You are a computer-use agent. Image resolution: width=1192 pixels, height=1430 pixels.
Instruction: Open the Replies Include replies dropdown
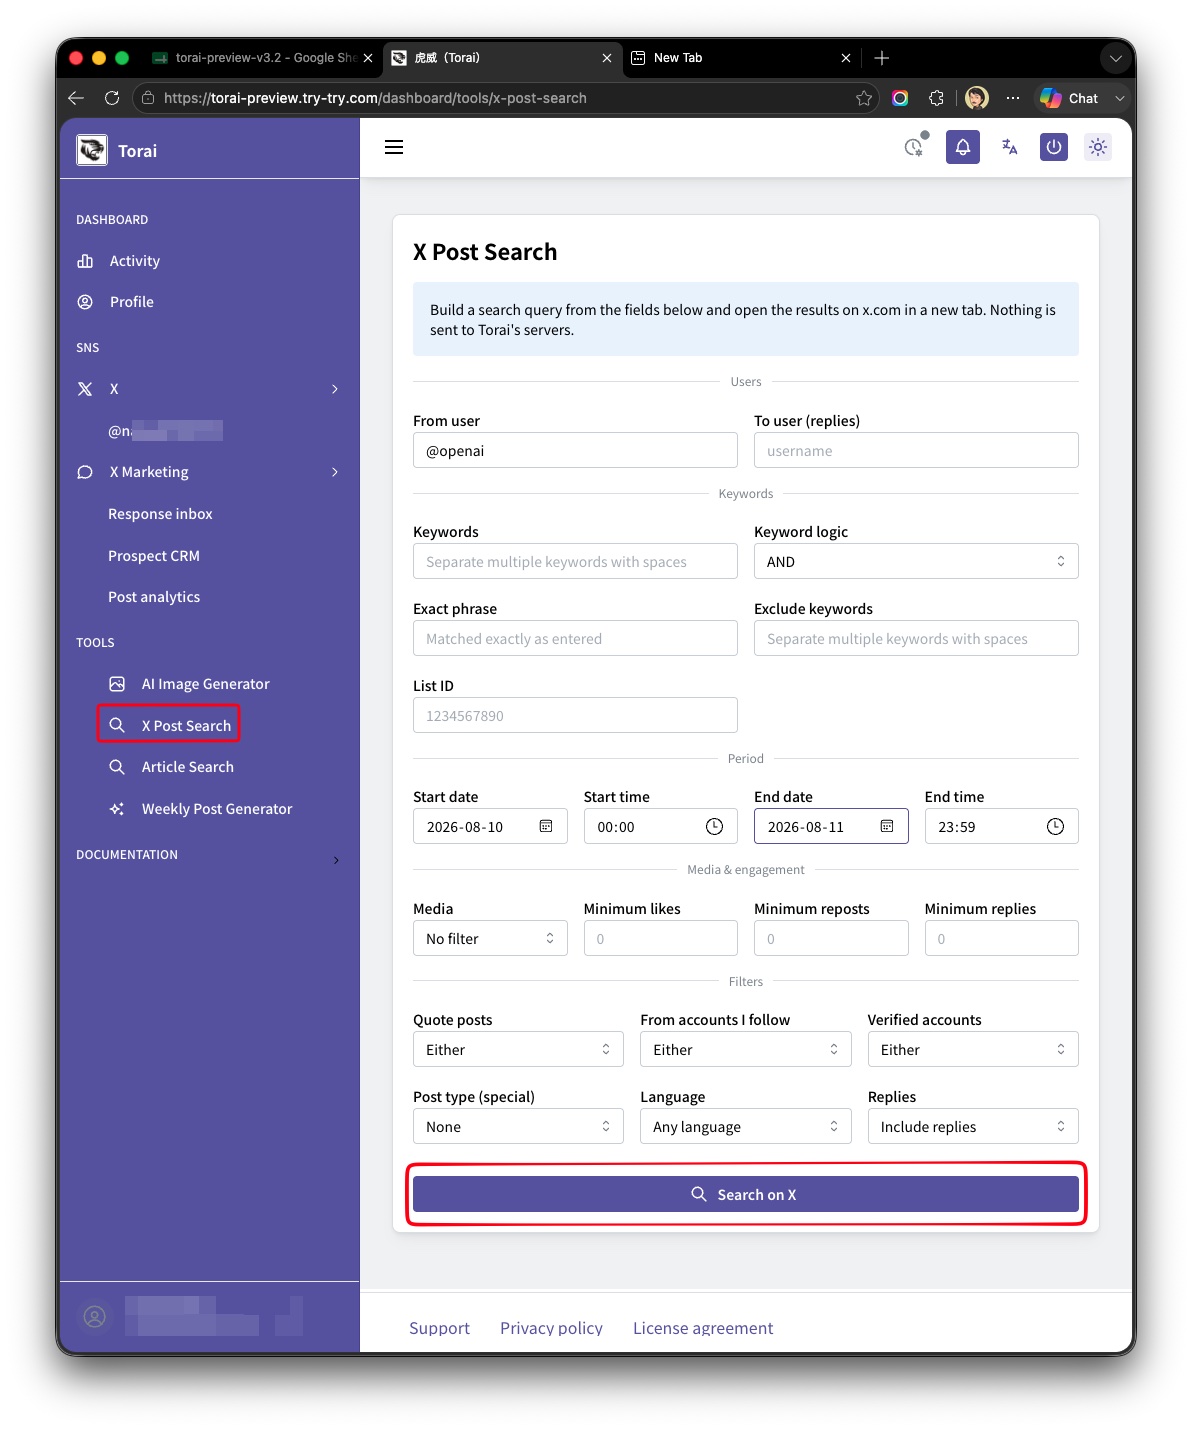click(x=973, y=1126)
